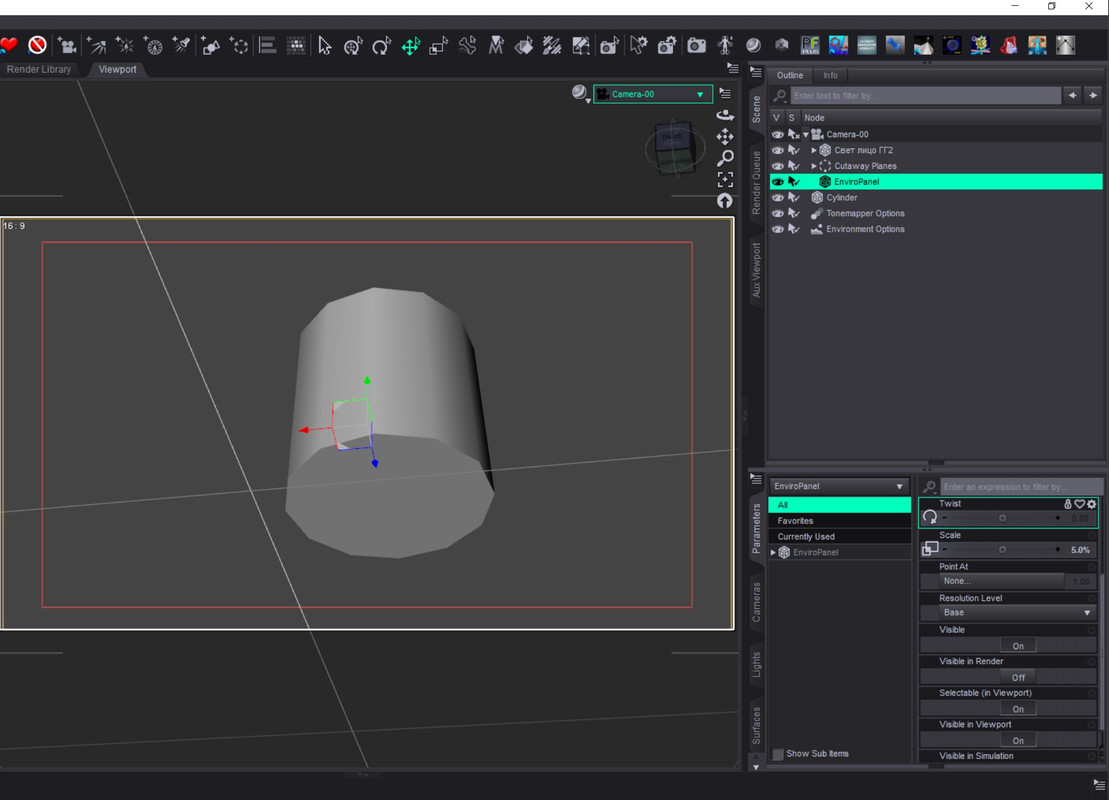This screenshot has height=800, width=1109.
Task: Click the Orbit camera viewport control
Action: tap(725, 115)
